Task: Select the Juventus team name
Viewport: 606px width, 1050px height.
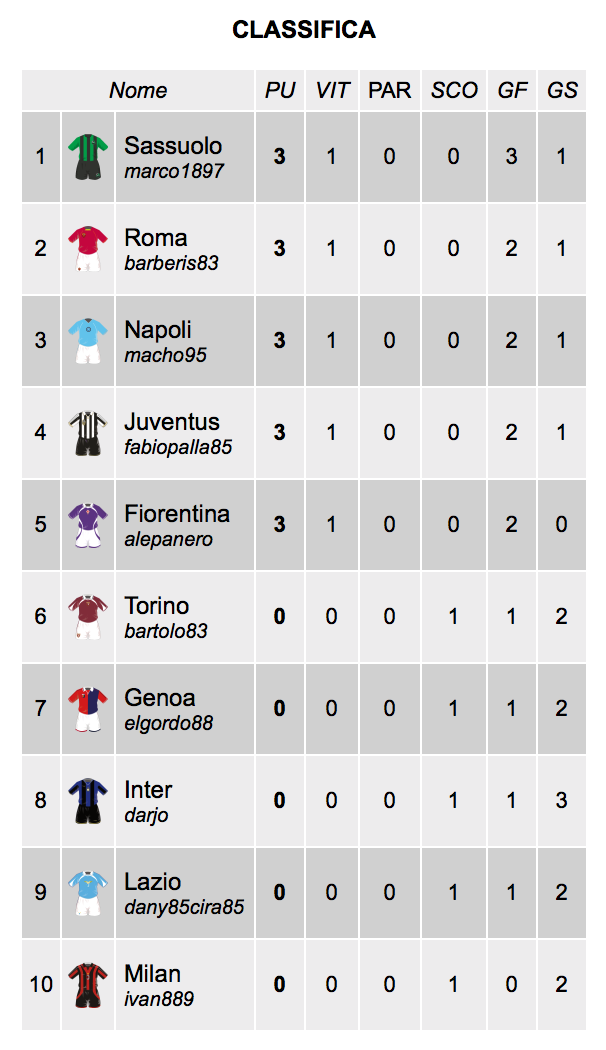Action: [x=172, y=422]
